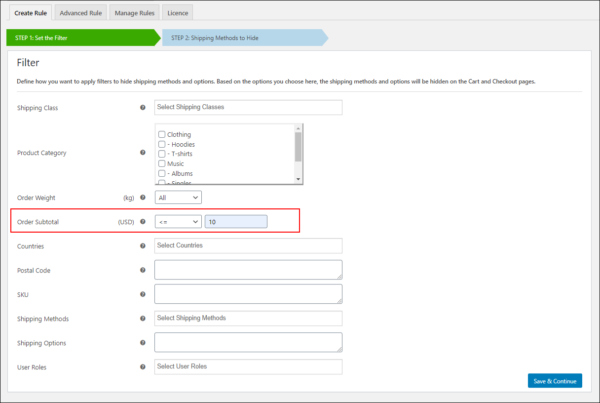Show help icon beside Order Weight
The height and width of the screenshot is (403, 600).
[143, 197]
